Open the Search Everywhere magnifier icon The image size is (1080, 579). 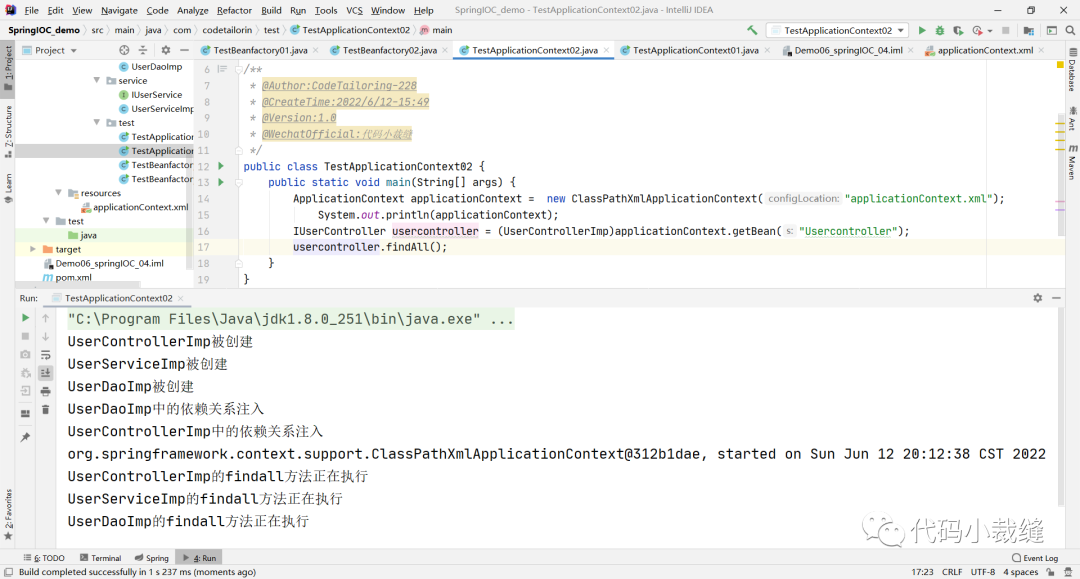pos(1070,30)
